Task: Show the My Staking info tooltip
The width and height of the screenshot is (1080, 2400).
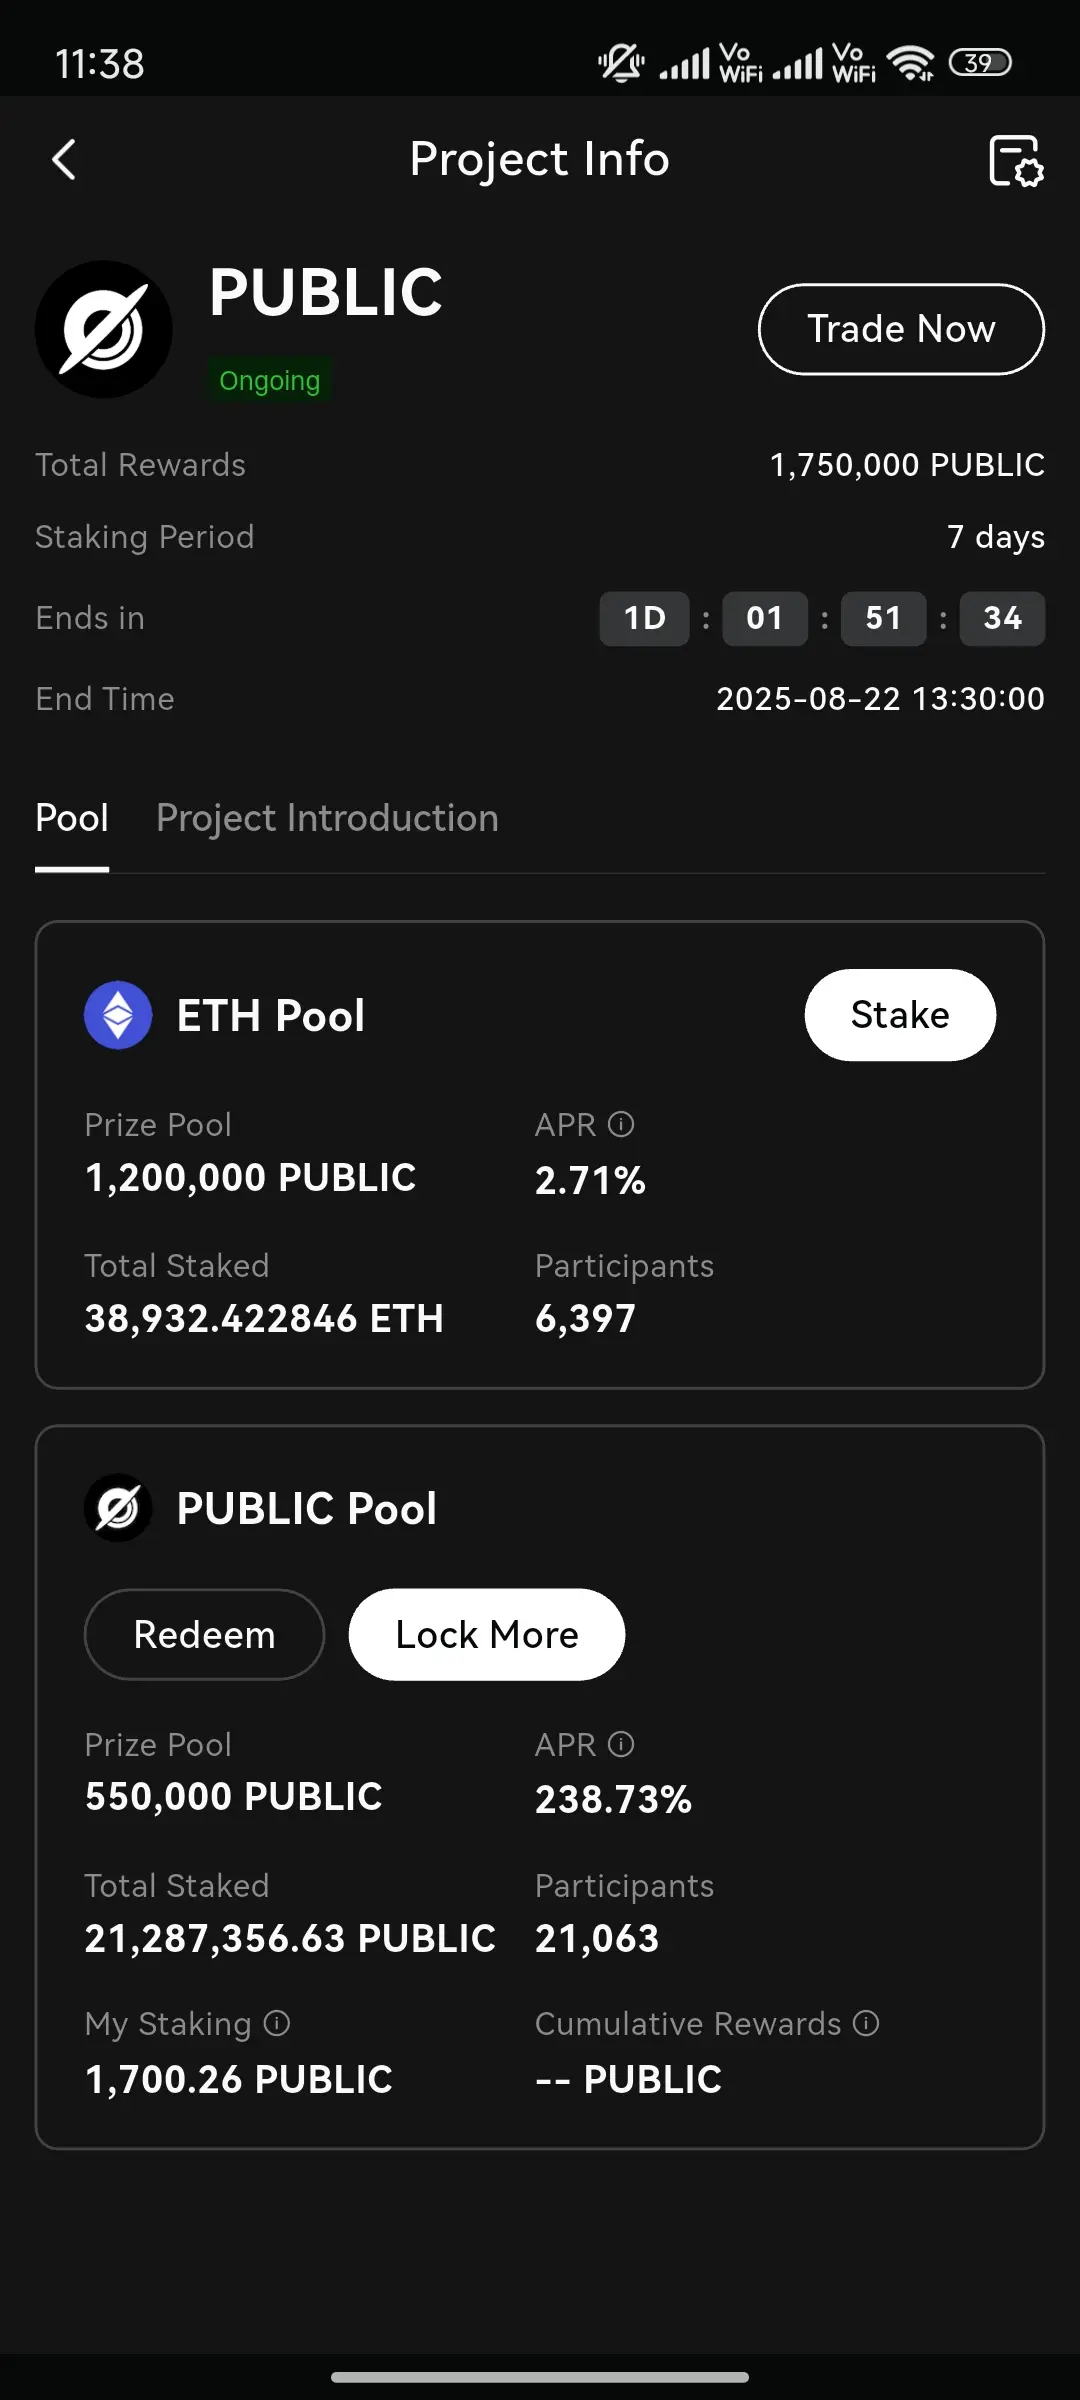Action: tap(277, 2024)
